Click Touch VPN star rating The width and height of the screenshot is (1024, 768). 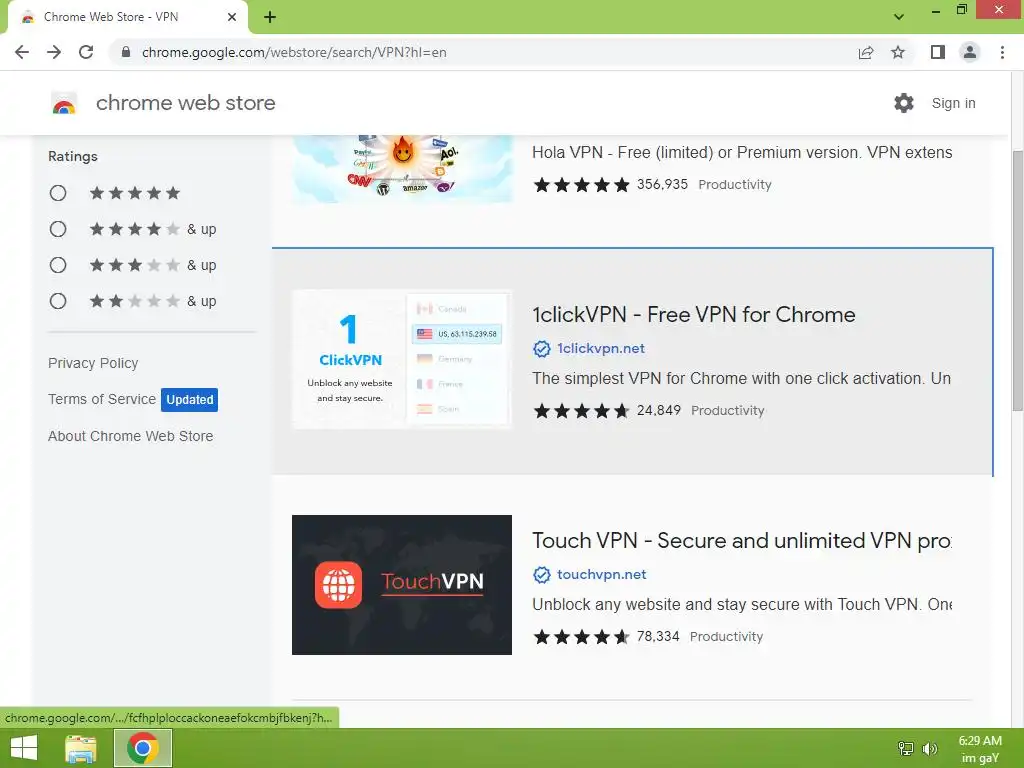pos(581,637)
